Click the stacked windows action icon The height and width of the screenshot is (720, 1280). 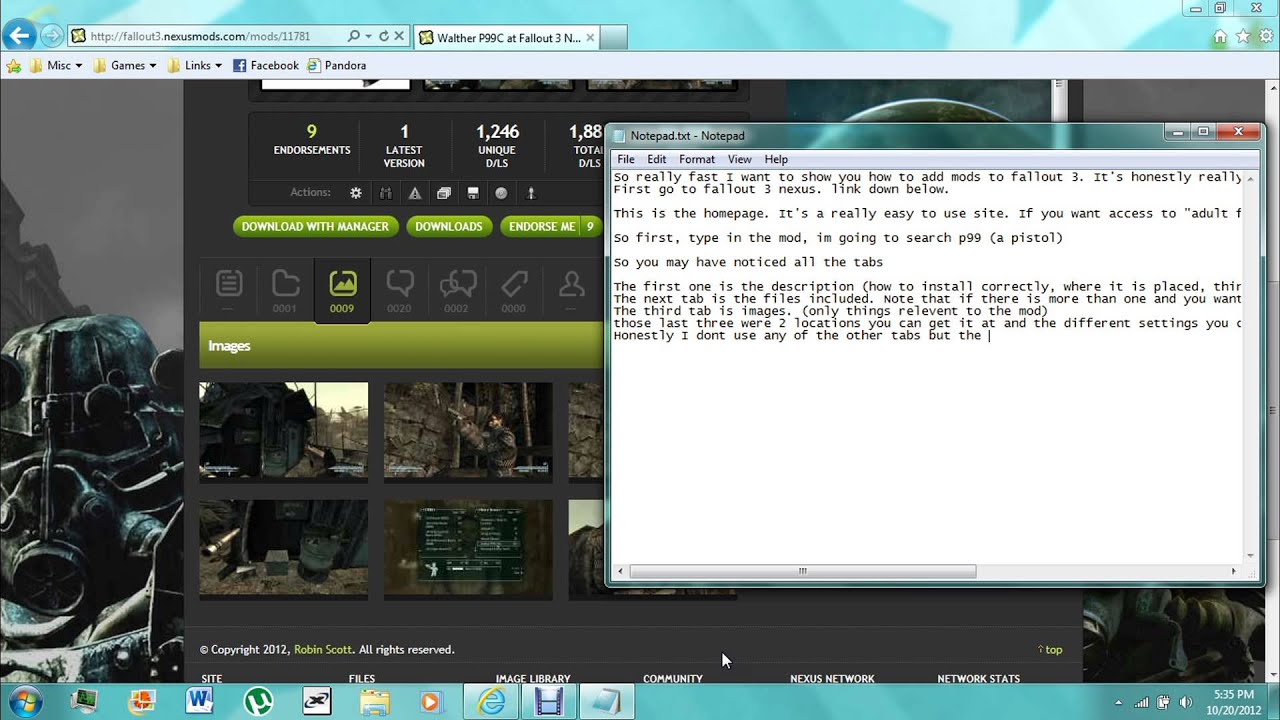(x=444, y=193)
